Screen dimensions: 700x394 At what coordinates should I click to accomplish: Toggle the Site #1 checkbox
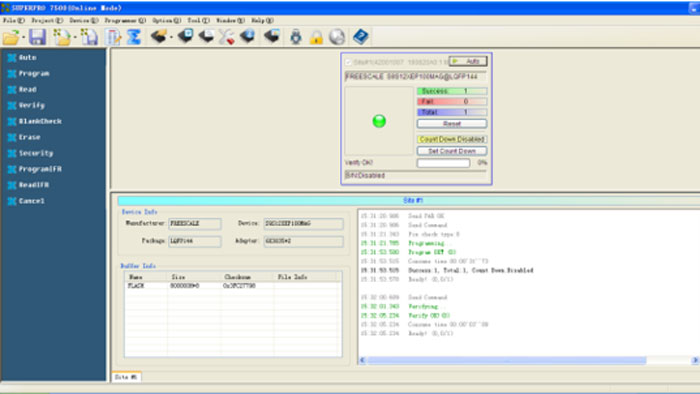pos(348,62)
